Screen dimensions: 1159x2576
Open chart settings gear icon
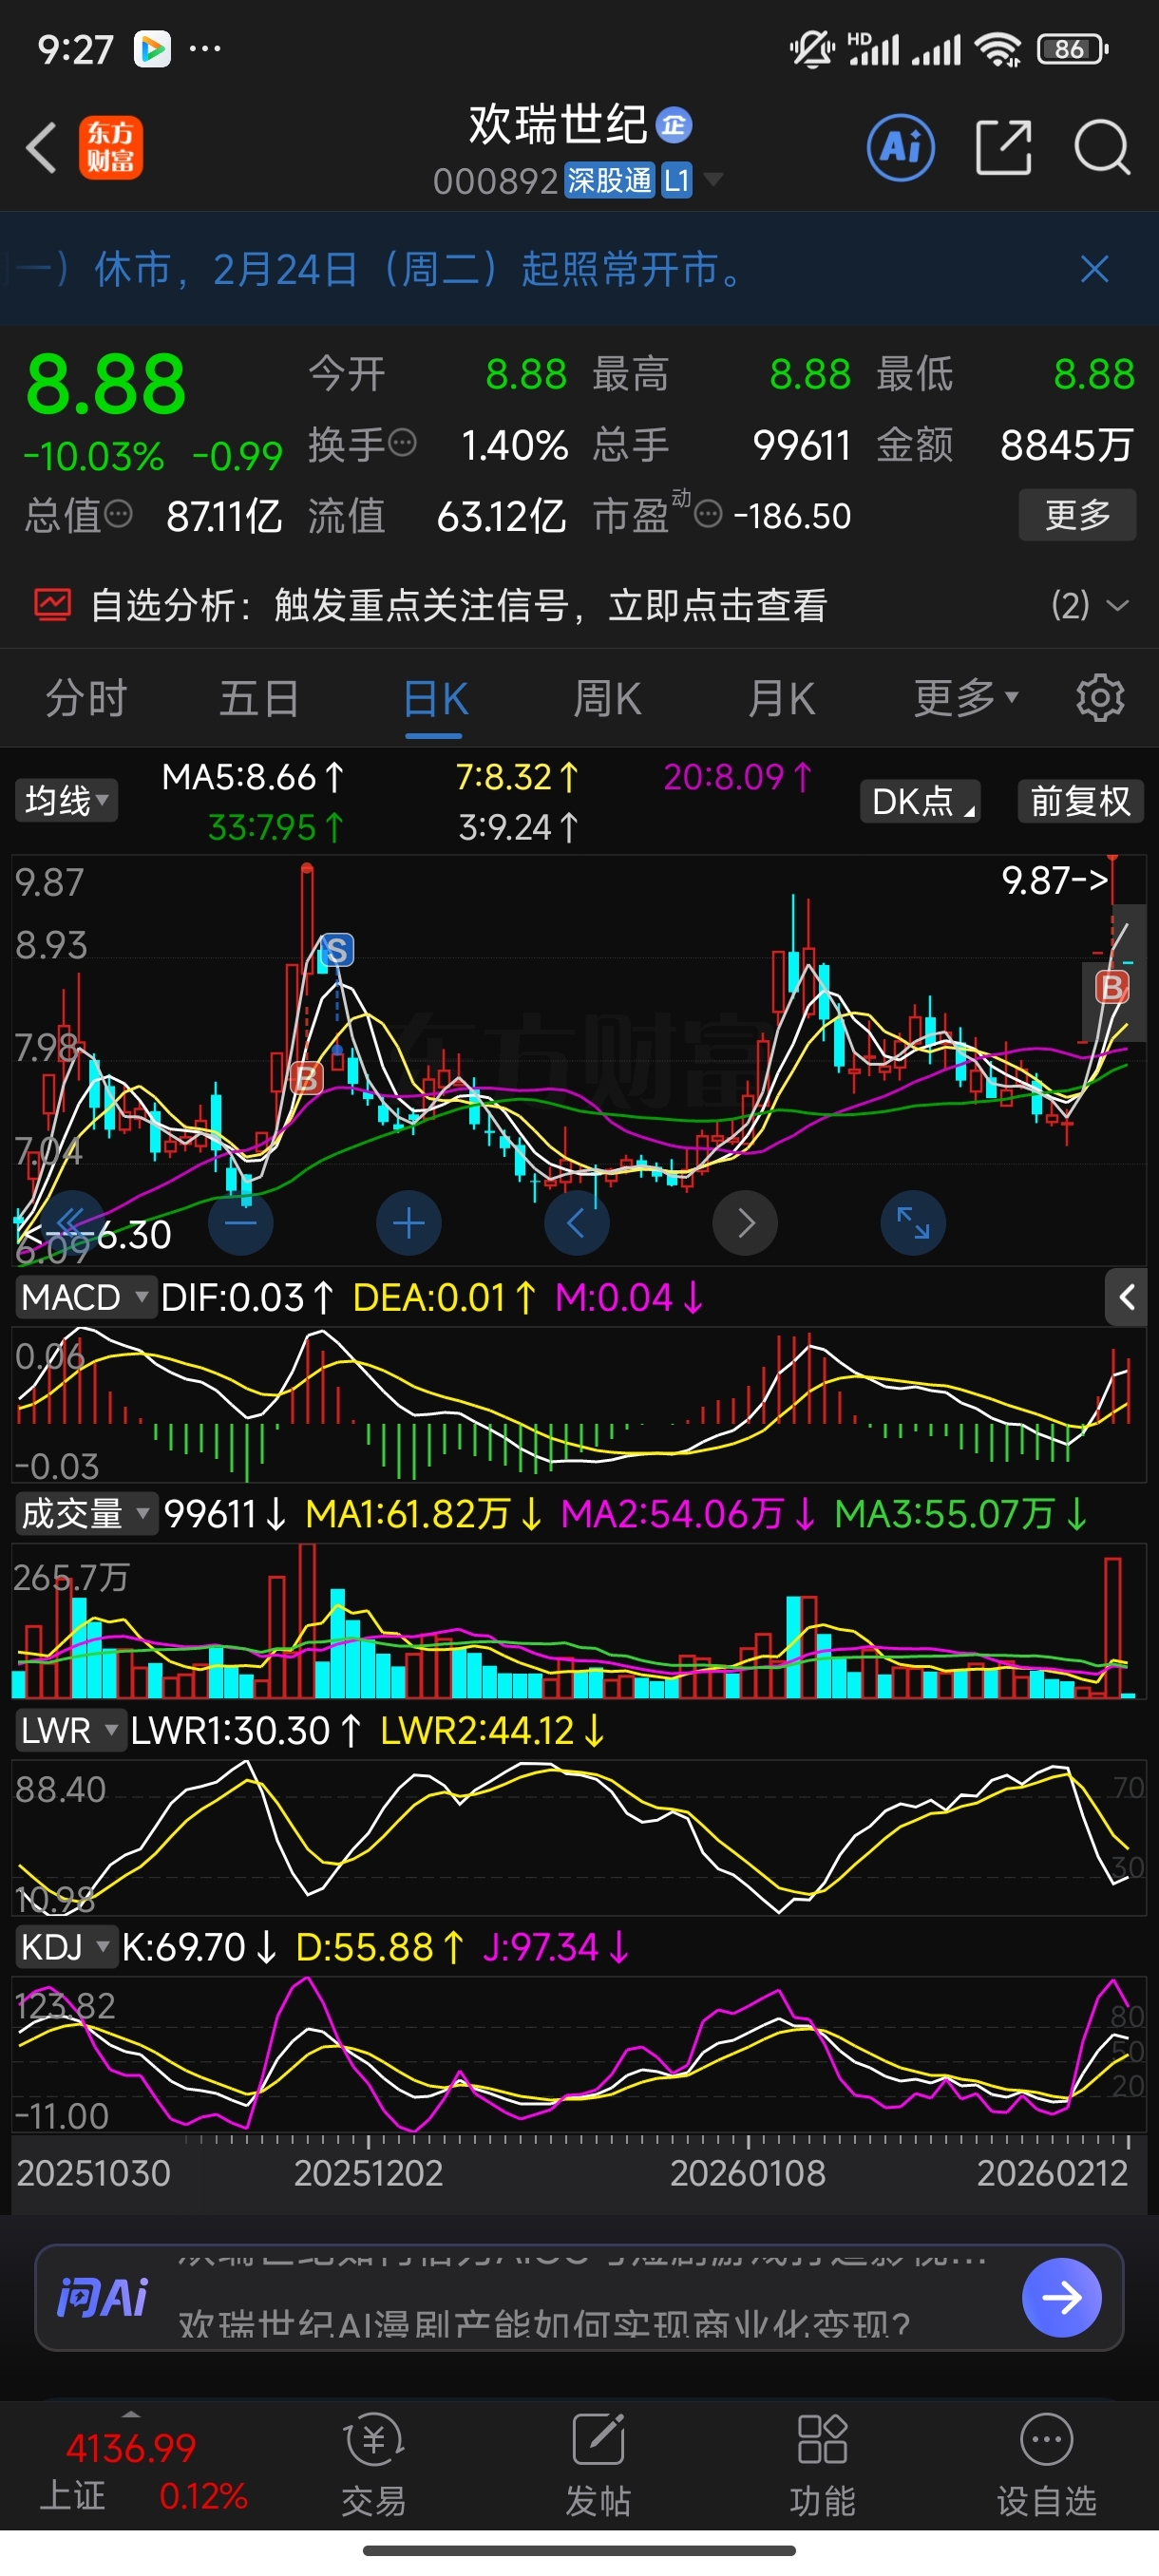[x=1100, y=698]
